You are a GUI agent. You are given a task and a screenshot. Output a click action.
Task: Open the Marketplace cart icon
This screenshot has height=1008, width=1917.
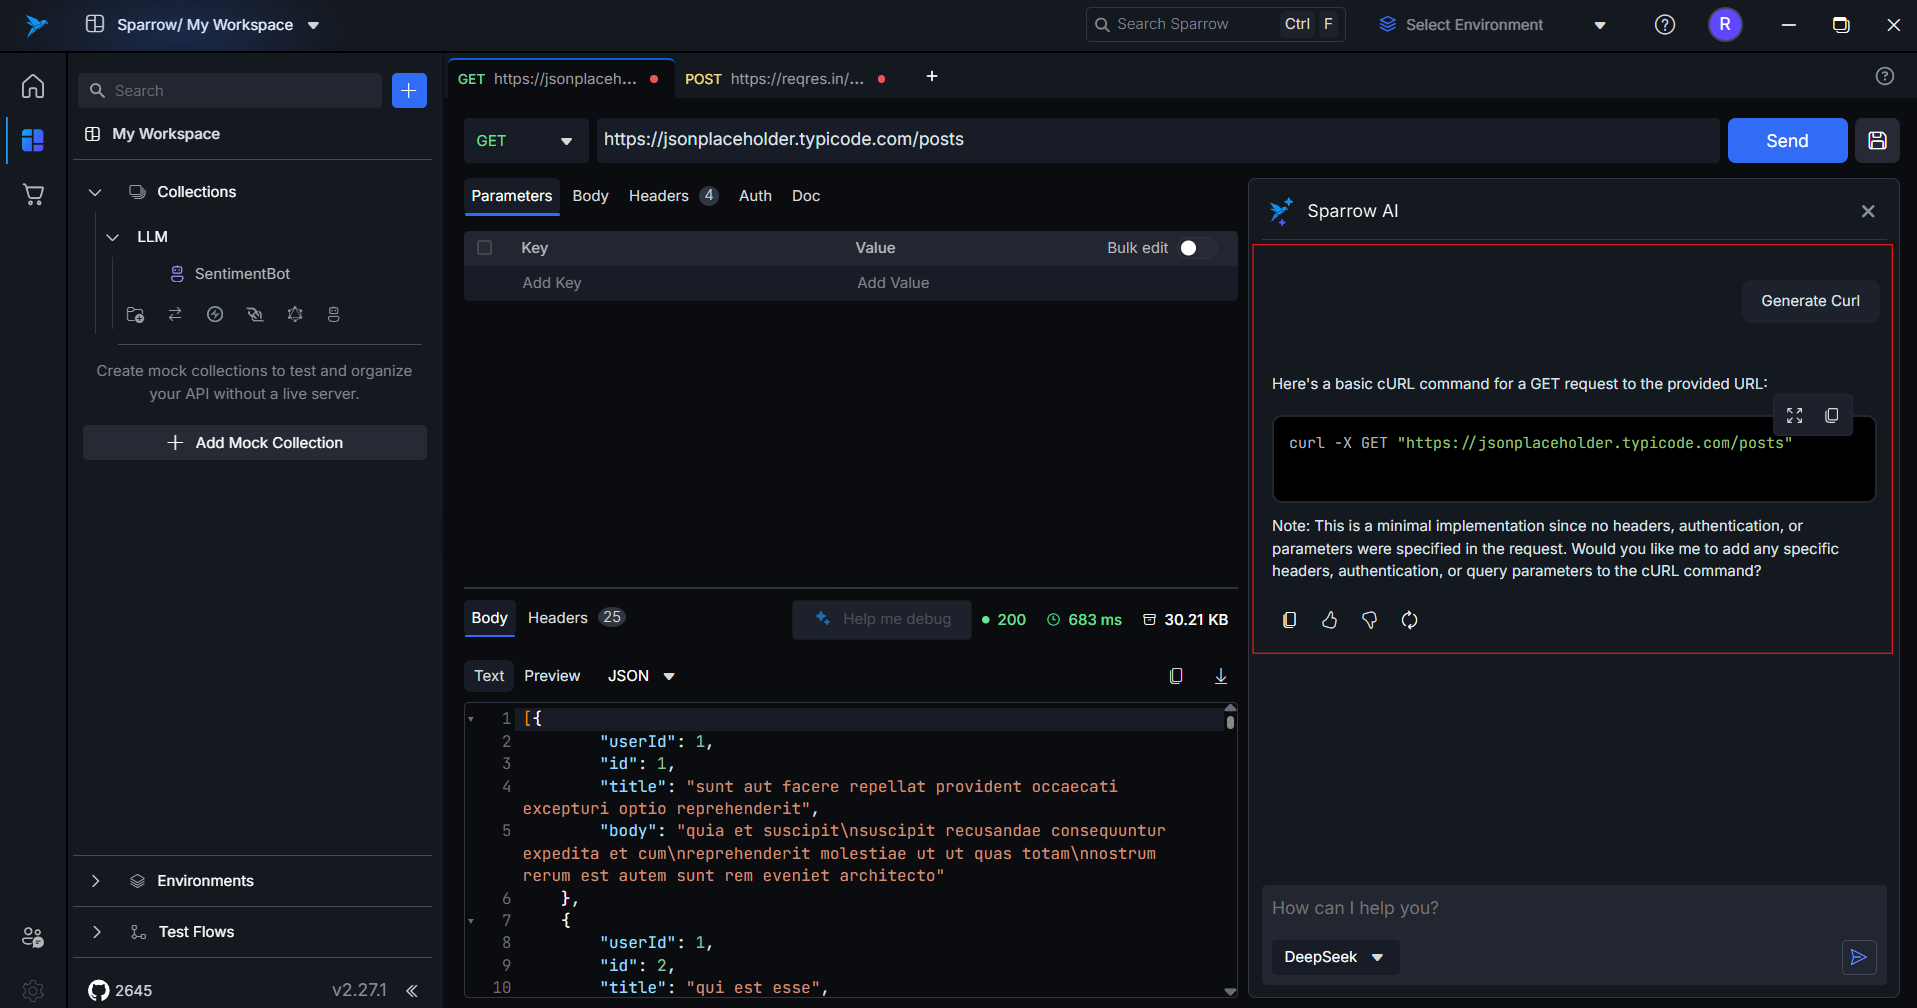click(33, 194)
